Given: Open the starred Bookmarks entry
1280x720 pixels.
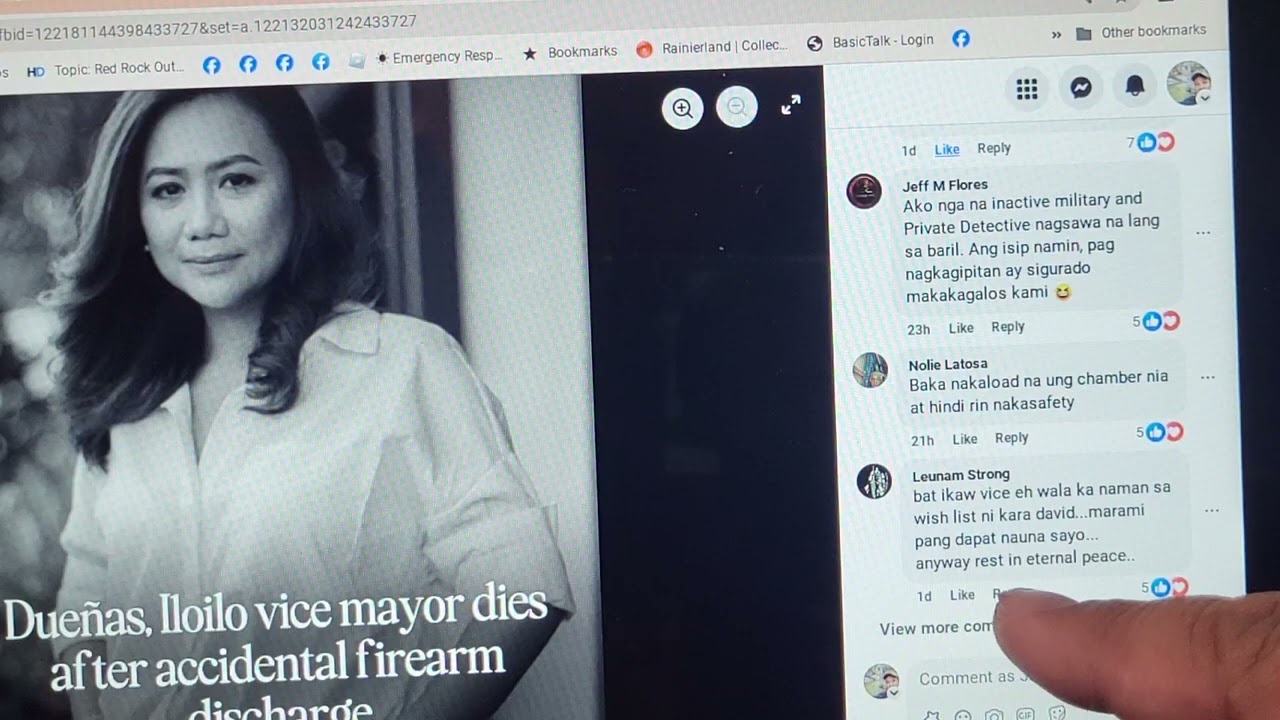Looking at the screenshot, I should (x=570, y=52).
